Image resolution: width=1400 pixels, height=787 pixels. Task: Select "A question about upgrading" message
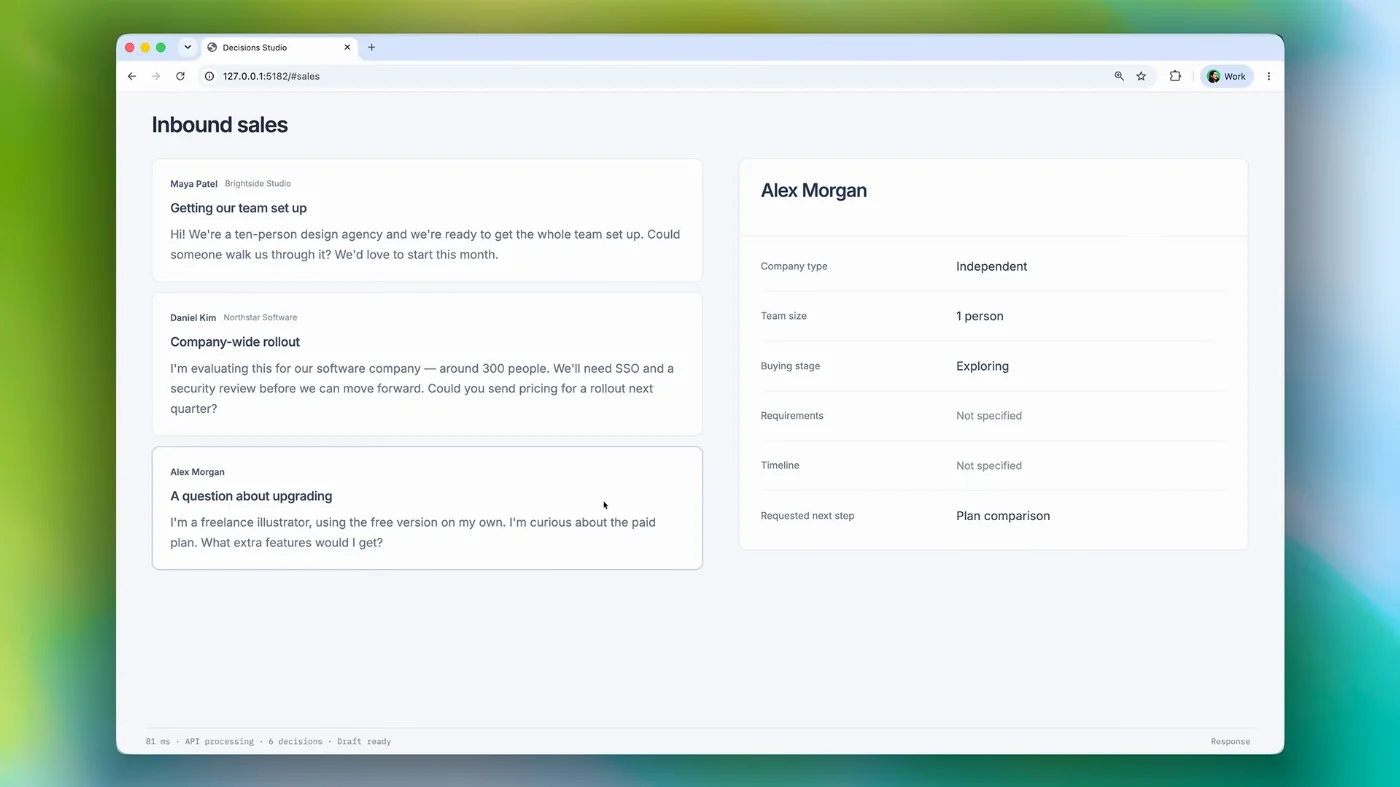[x=427, y=508]
